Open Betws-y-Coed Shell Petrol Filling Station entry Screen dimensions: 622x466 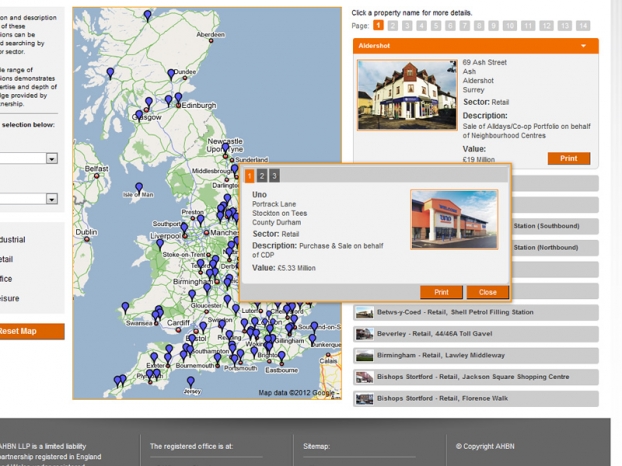tap(476, 313)
